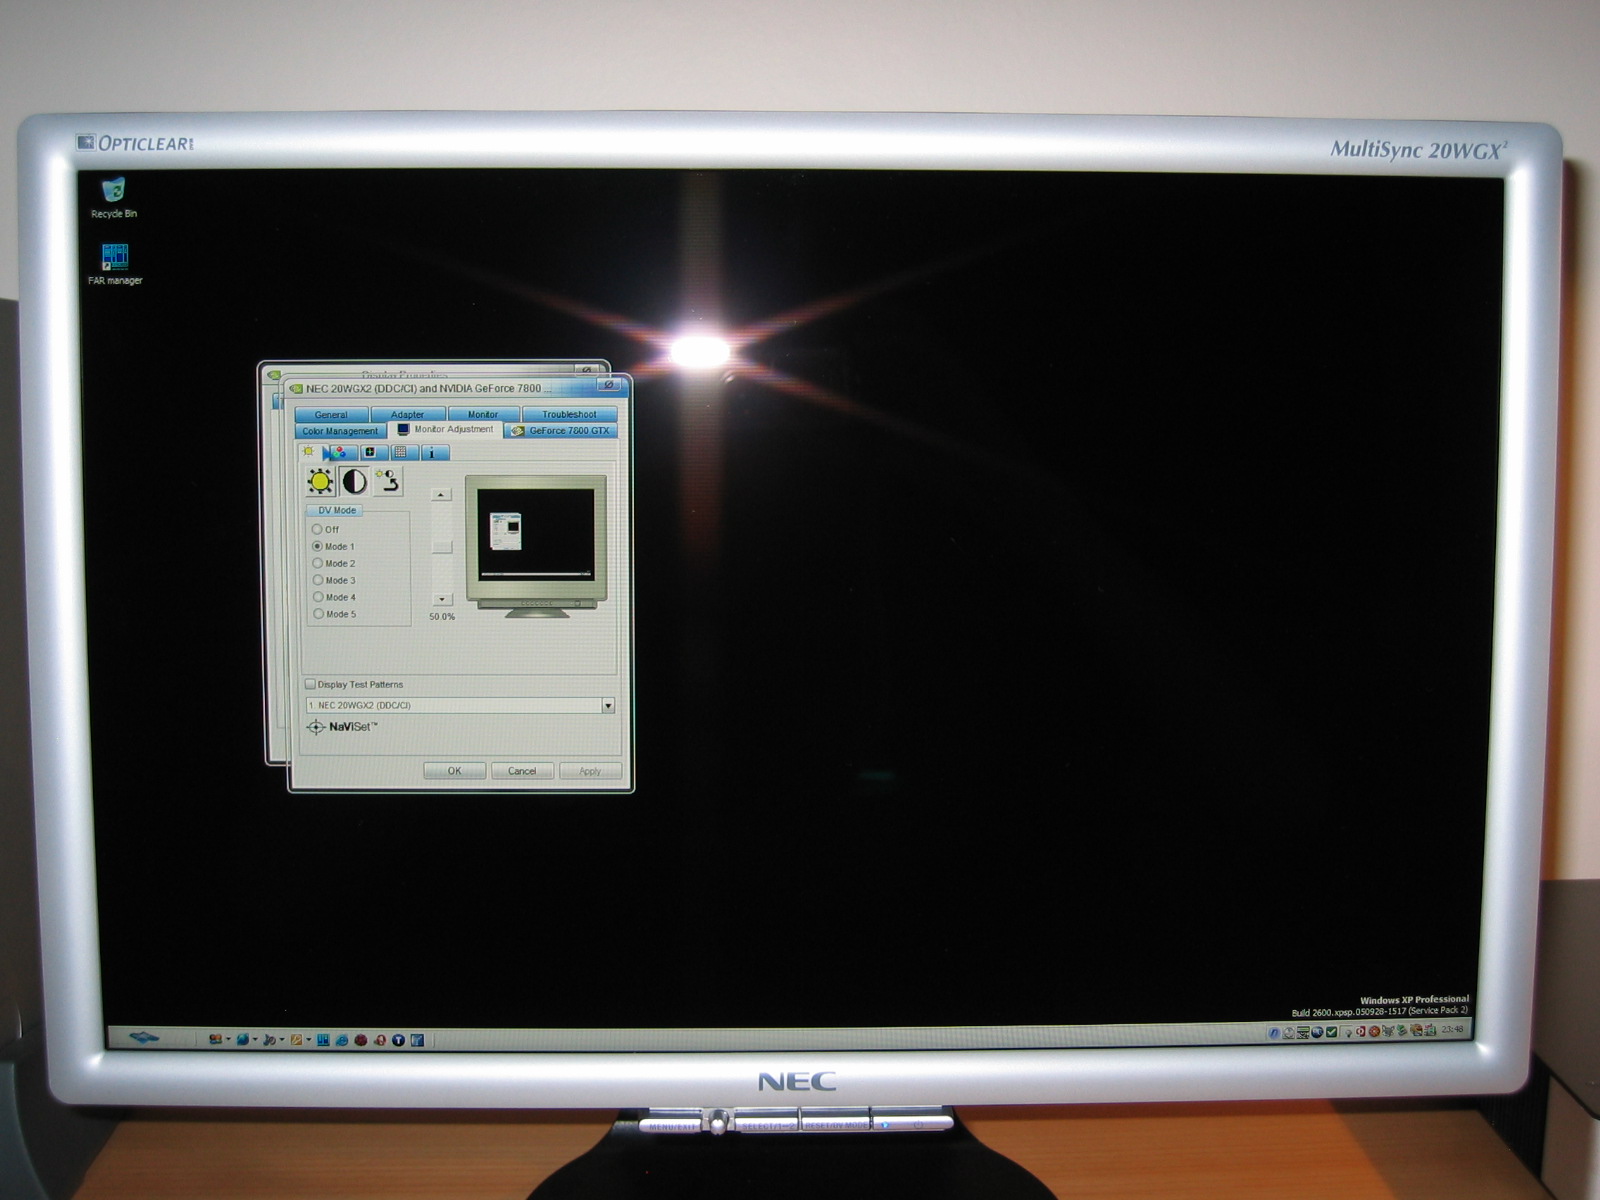Image resolution: width=1600 pixels, height=1200 pixels.
Task: Expand the dropdown arrow beside the orange pencil icon
Action: point(309,1039)
